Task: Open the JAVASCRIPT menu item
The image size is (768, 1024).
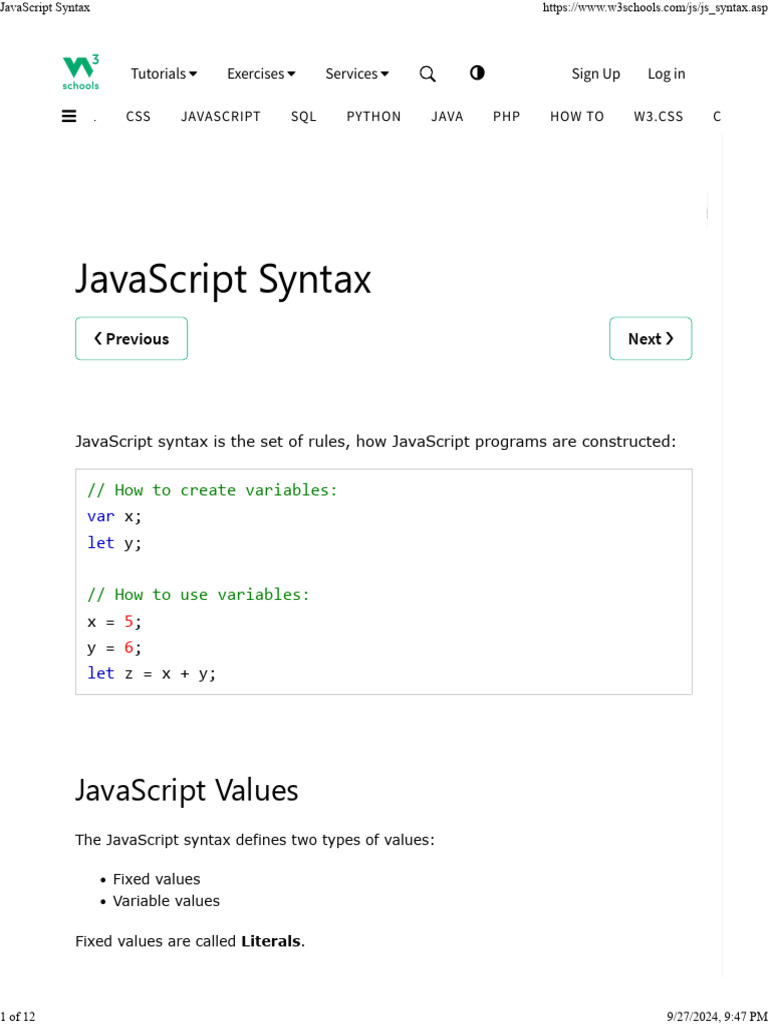Action: pos(221,116)
